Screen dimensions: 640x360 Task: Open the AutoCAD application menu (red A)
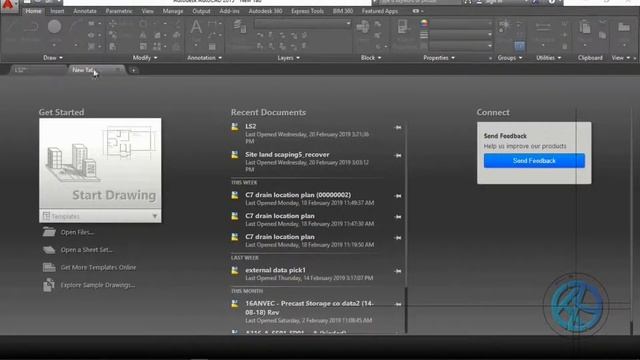[8, 6]
